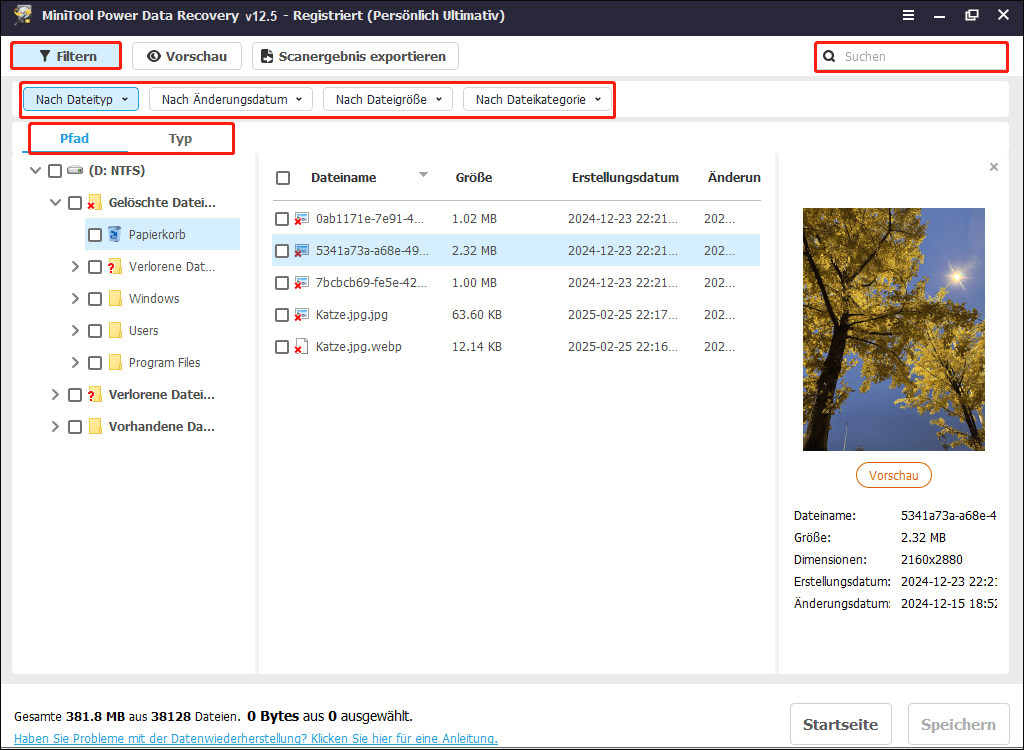Screen dimensions: 1024x750
Task: Click Gelöschte Datei... folder icon with red X
Action: (95, 203)
